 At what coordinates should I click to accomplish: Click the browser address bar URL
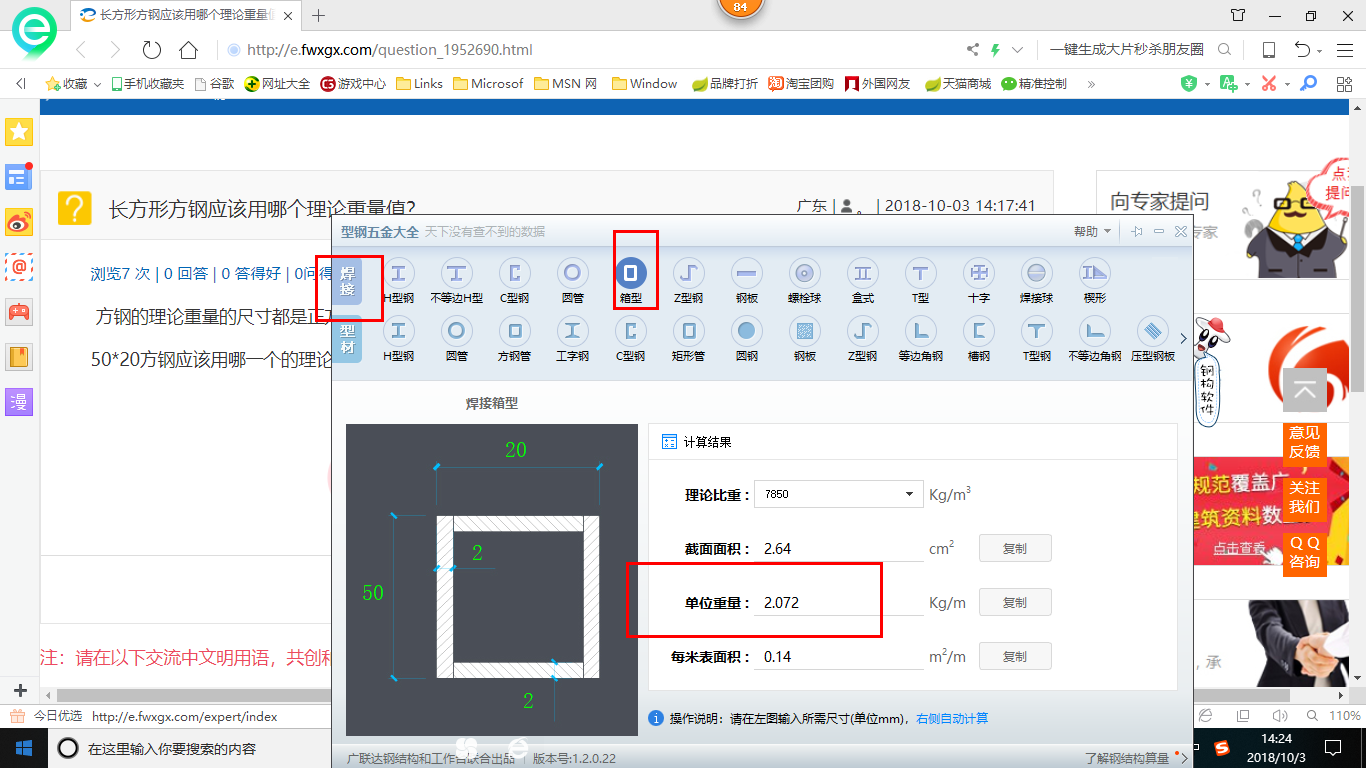[390, 50]
